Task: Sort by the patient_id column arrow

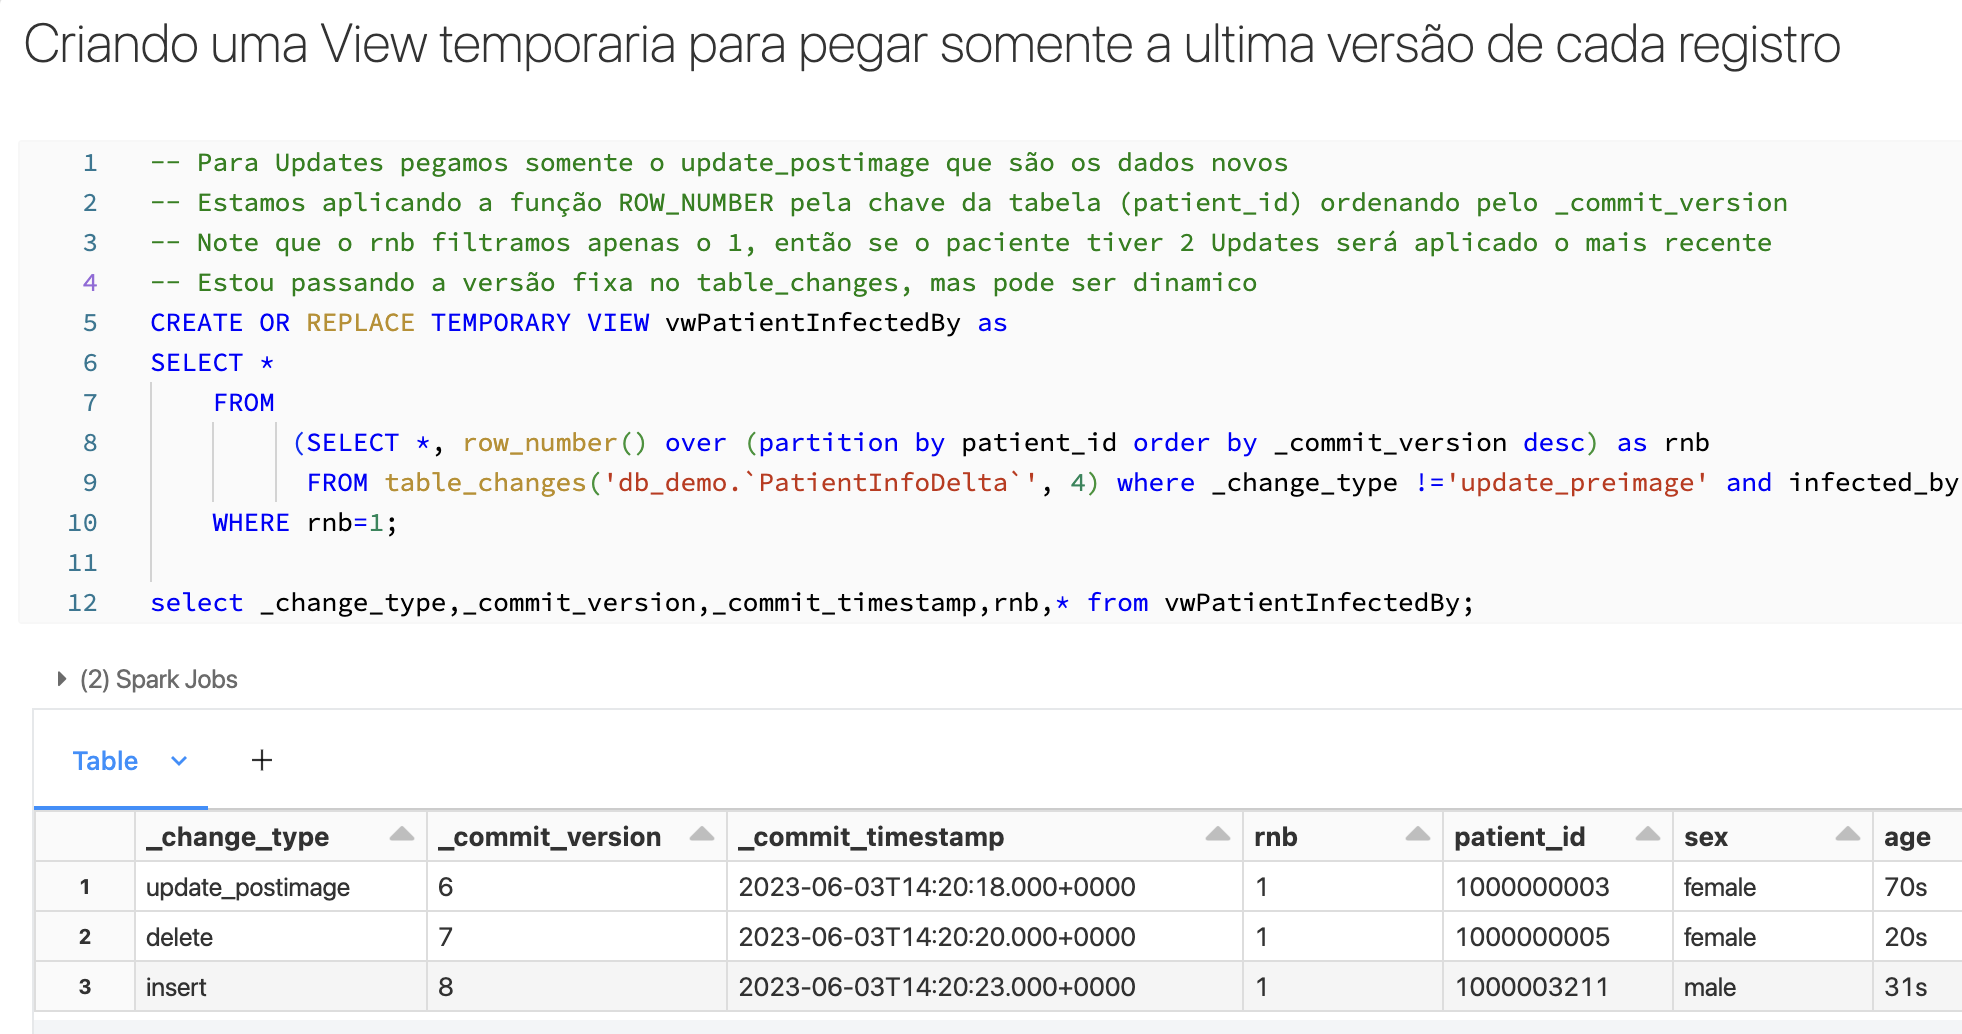Action: 1648,834
